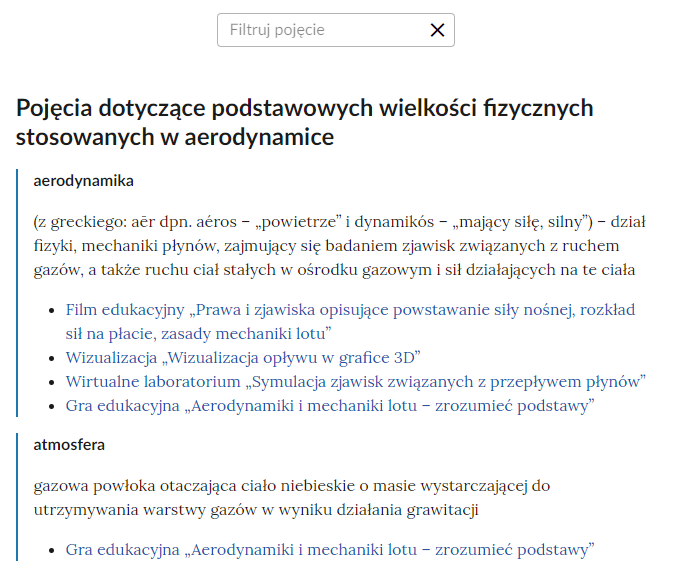Image resolution: width=685 pixels, height=572 pixels.
Task: Click the definition text starting 'gazowa powłoka otaczająca'
Action: pyautogui.click(x=291, y=498)
